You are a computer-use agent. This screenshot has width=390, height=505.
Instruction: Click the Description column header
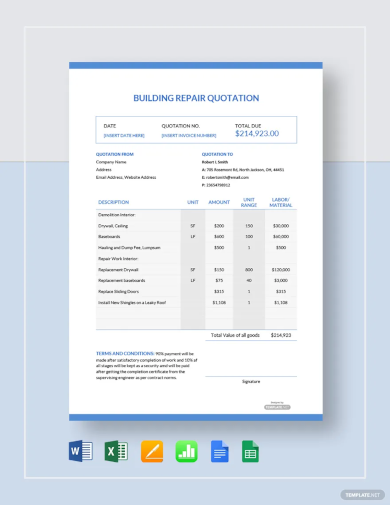coord(113,202)
